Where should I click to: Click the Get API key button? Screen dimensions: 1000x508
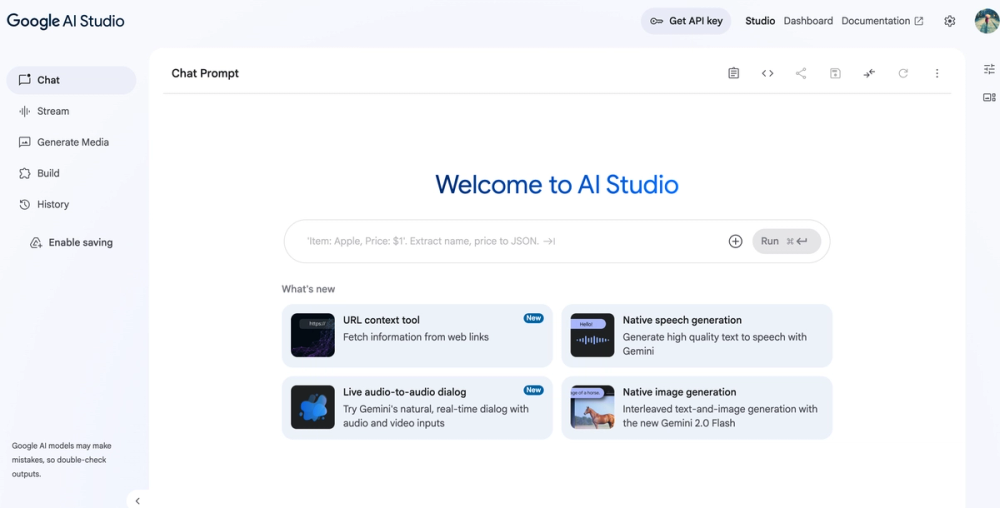(x=686, y=21)
